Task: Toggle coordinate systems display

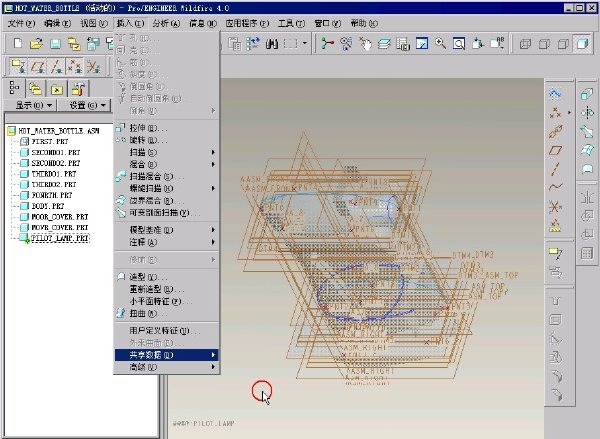Action: point(93,67)
